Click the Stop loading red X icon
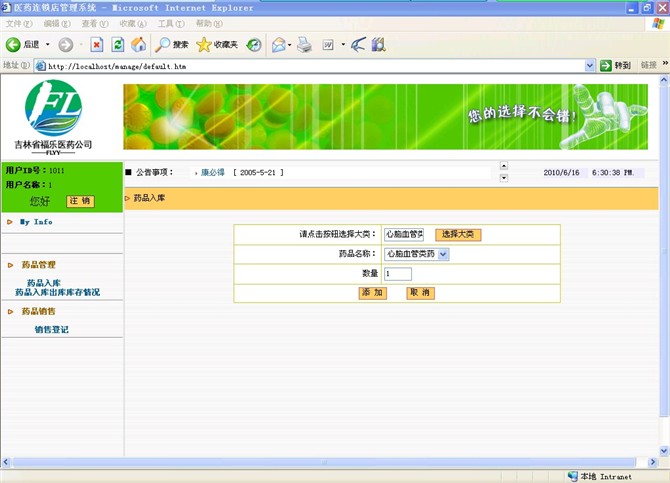Image resolution: width=670 pixels, height=483 pixels. (x=97, y=45)
